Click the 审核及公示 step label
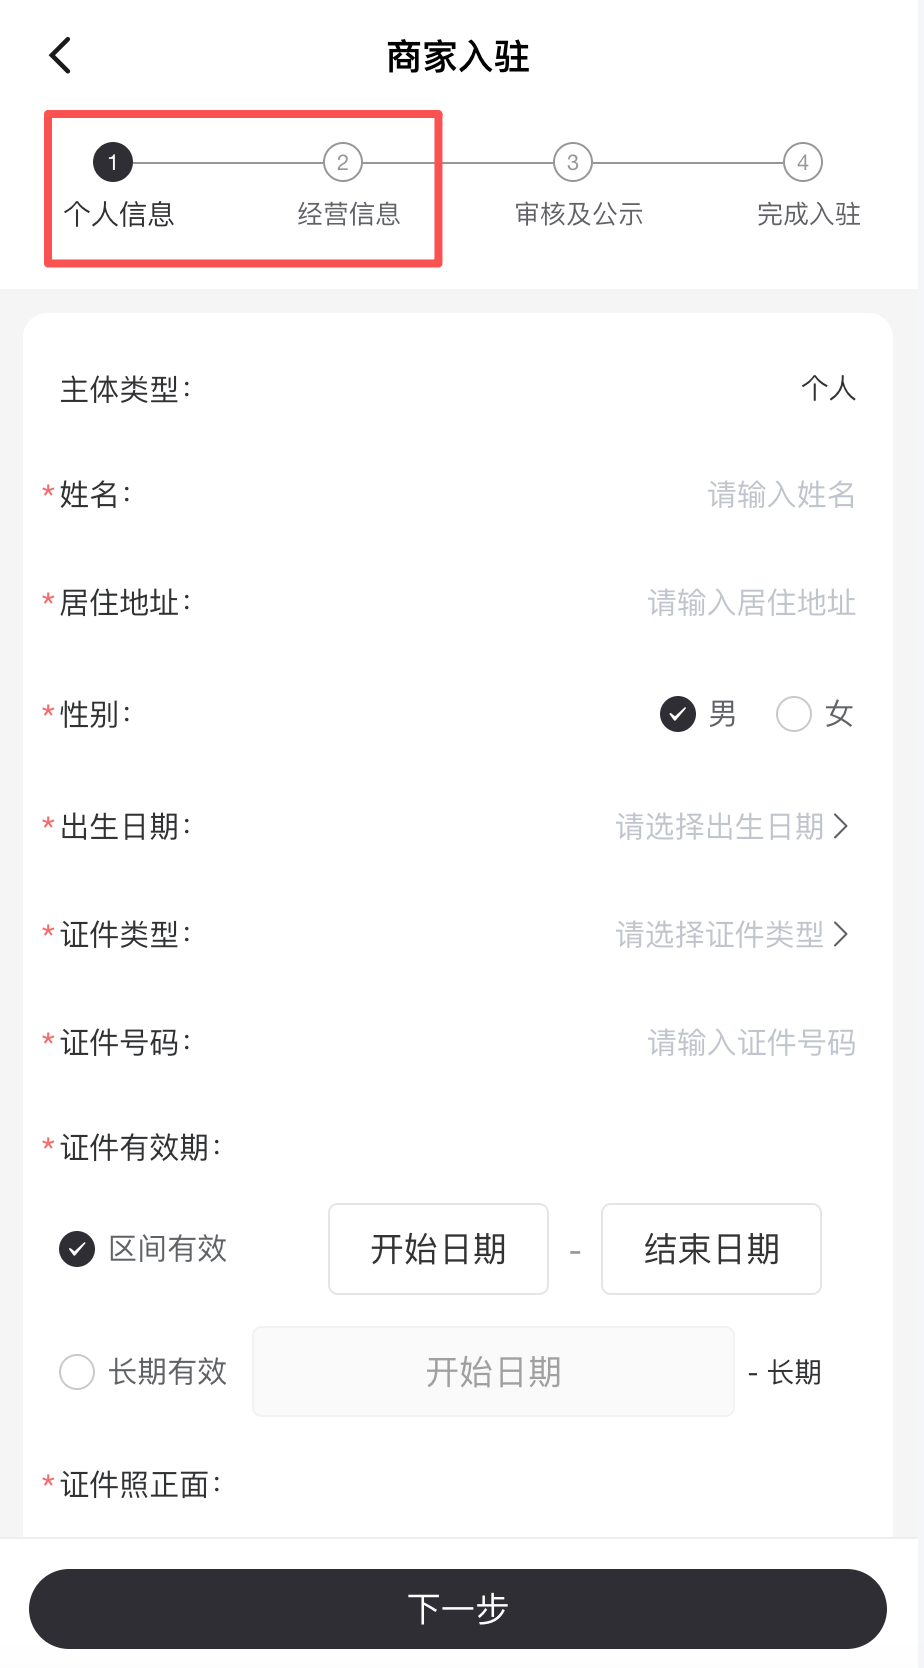924x1668 pixels. pos(578,214)
